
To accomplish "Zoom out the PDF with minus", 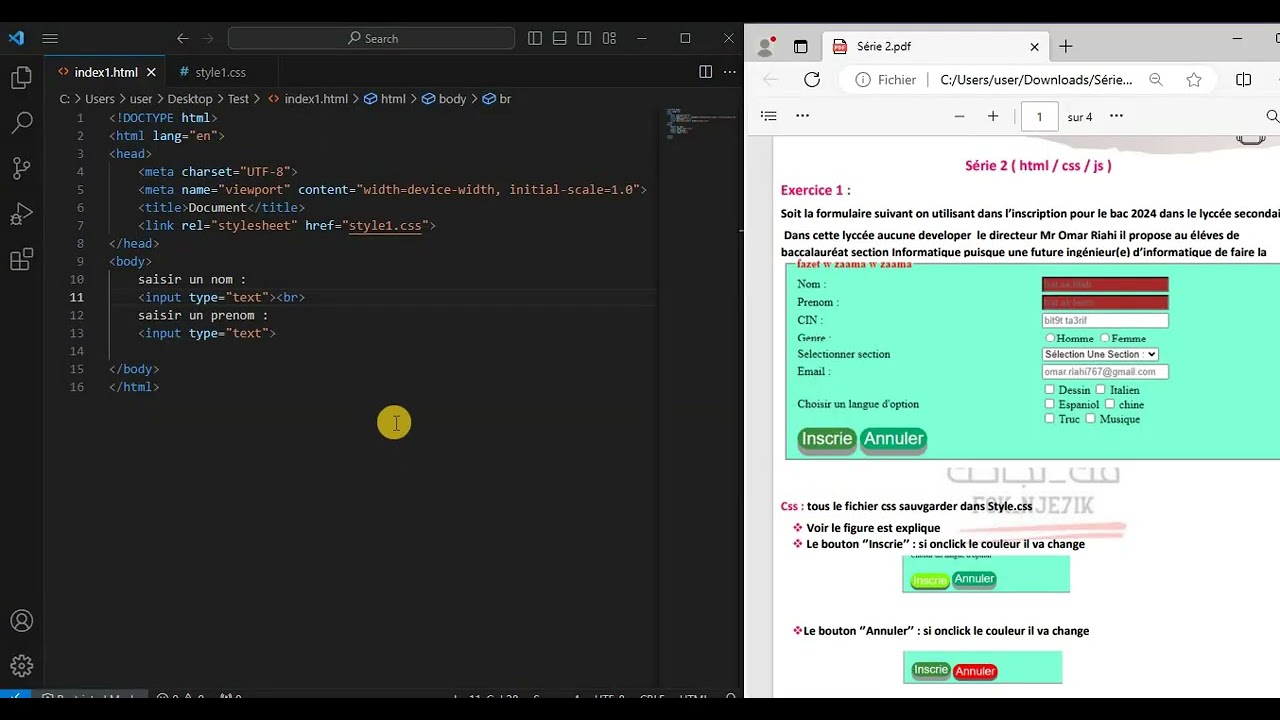I will pos(959,116).
